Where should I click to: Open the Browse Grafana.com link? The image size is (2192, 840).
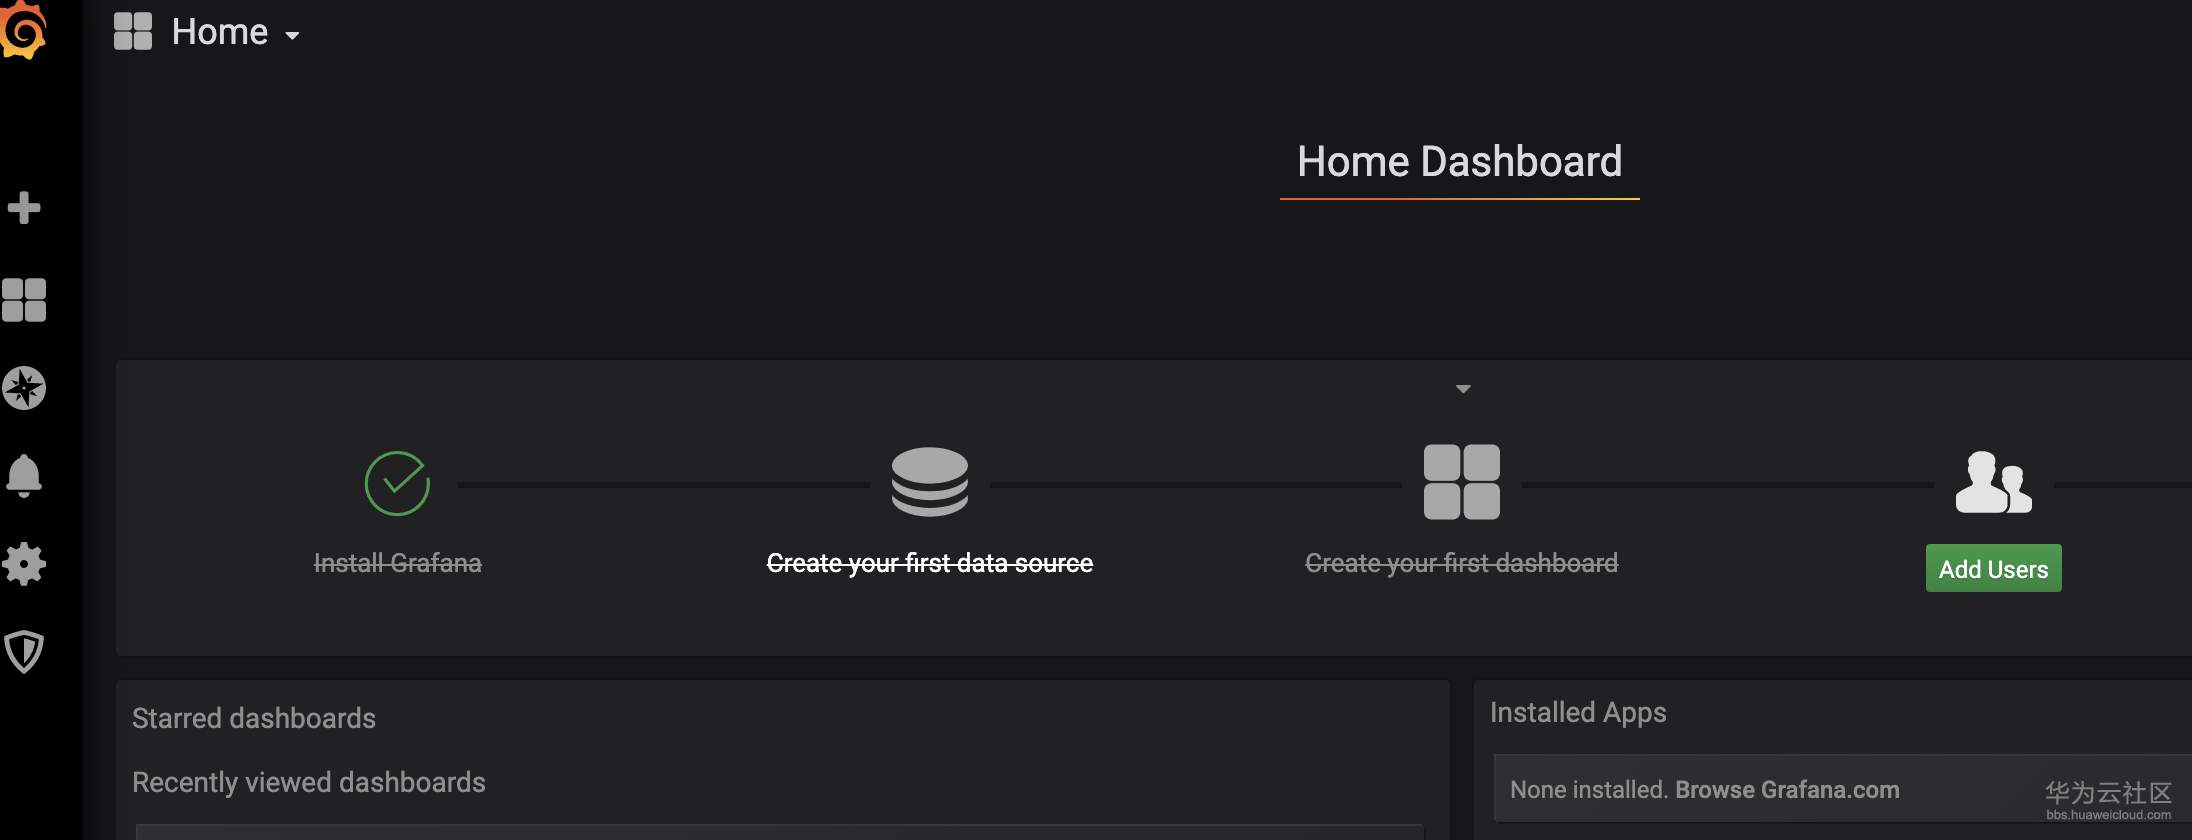coord(1787,790)
